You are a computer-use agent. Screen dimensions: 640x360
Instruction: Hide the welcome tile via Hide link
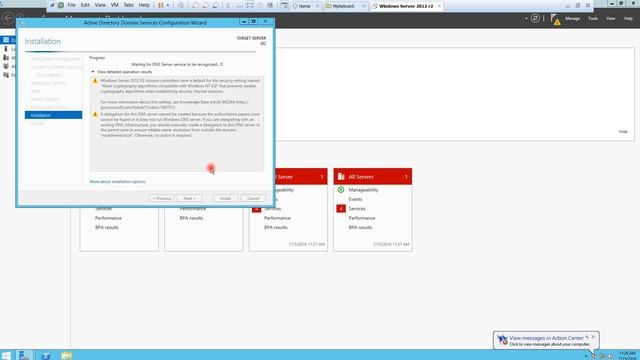coord(623,131)
